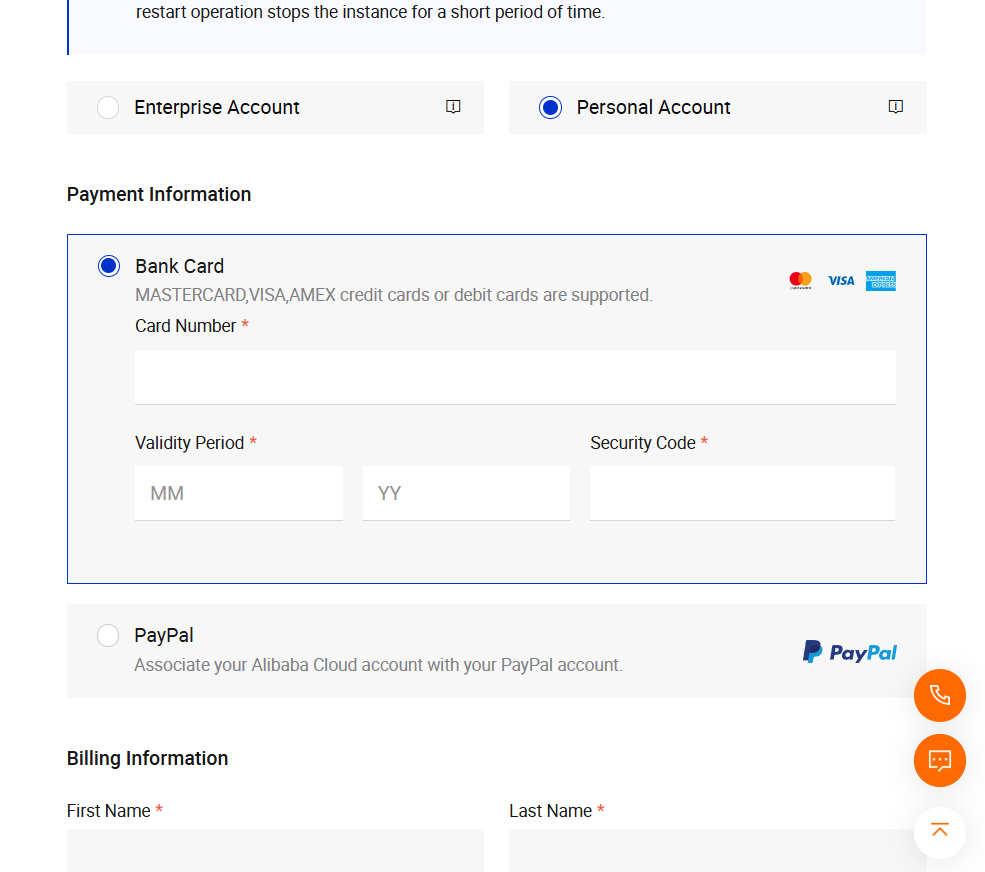This screenshot has height=872, width=985.
Task: Click Enterprise Account info icon
Action: point(453,107)
